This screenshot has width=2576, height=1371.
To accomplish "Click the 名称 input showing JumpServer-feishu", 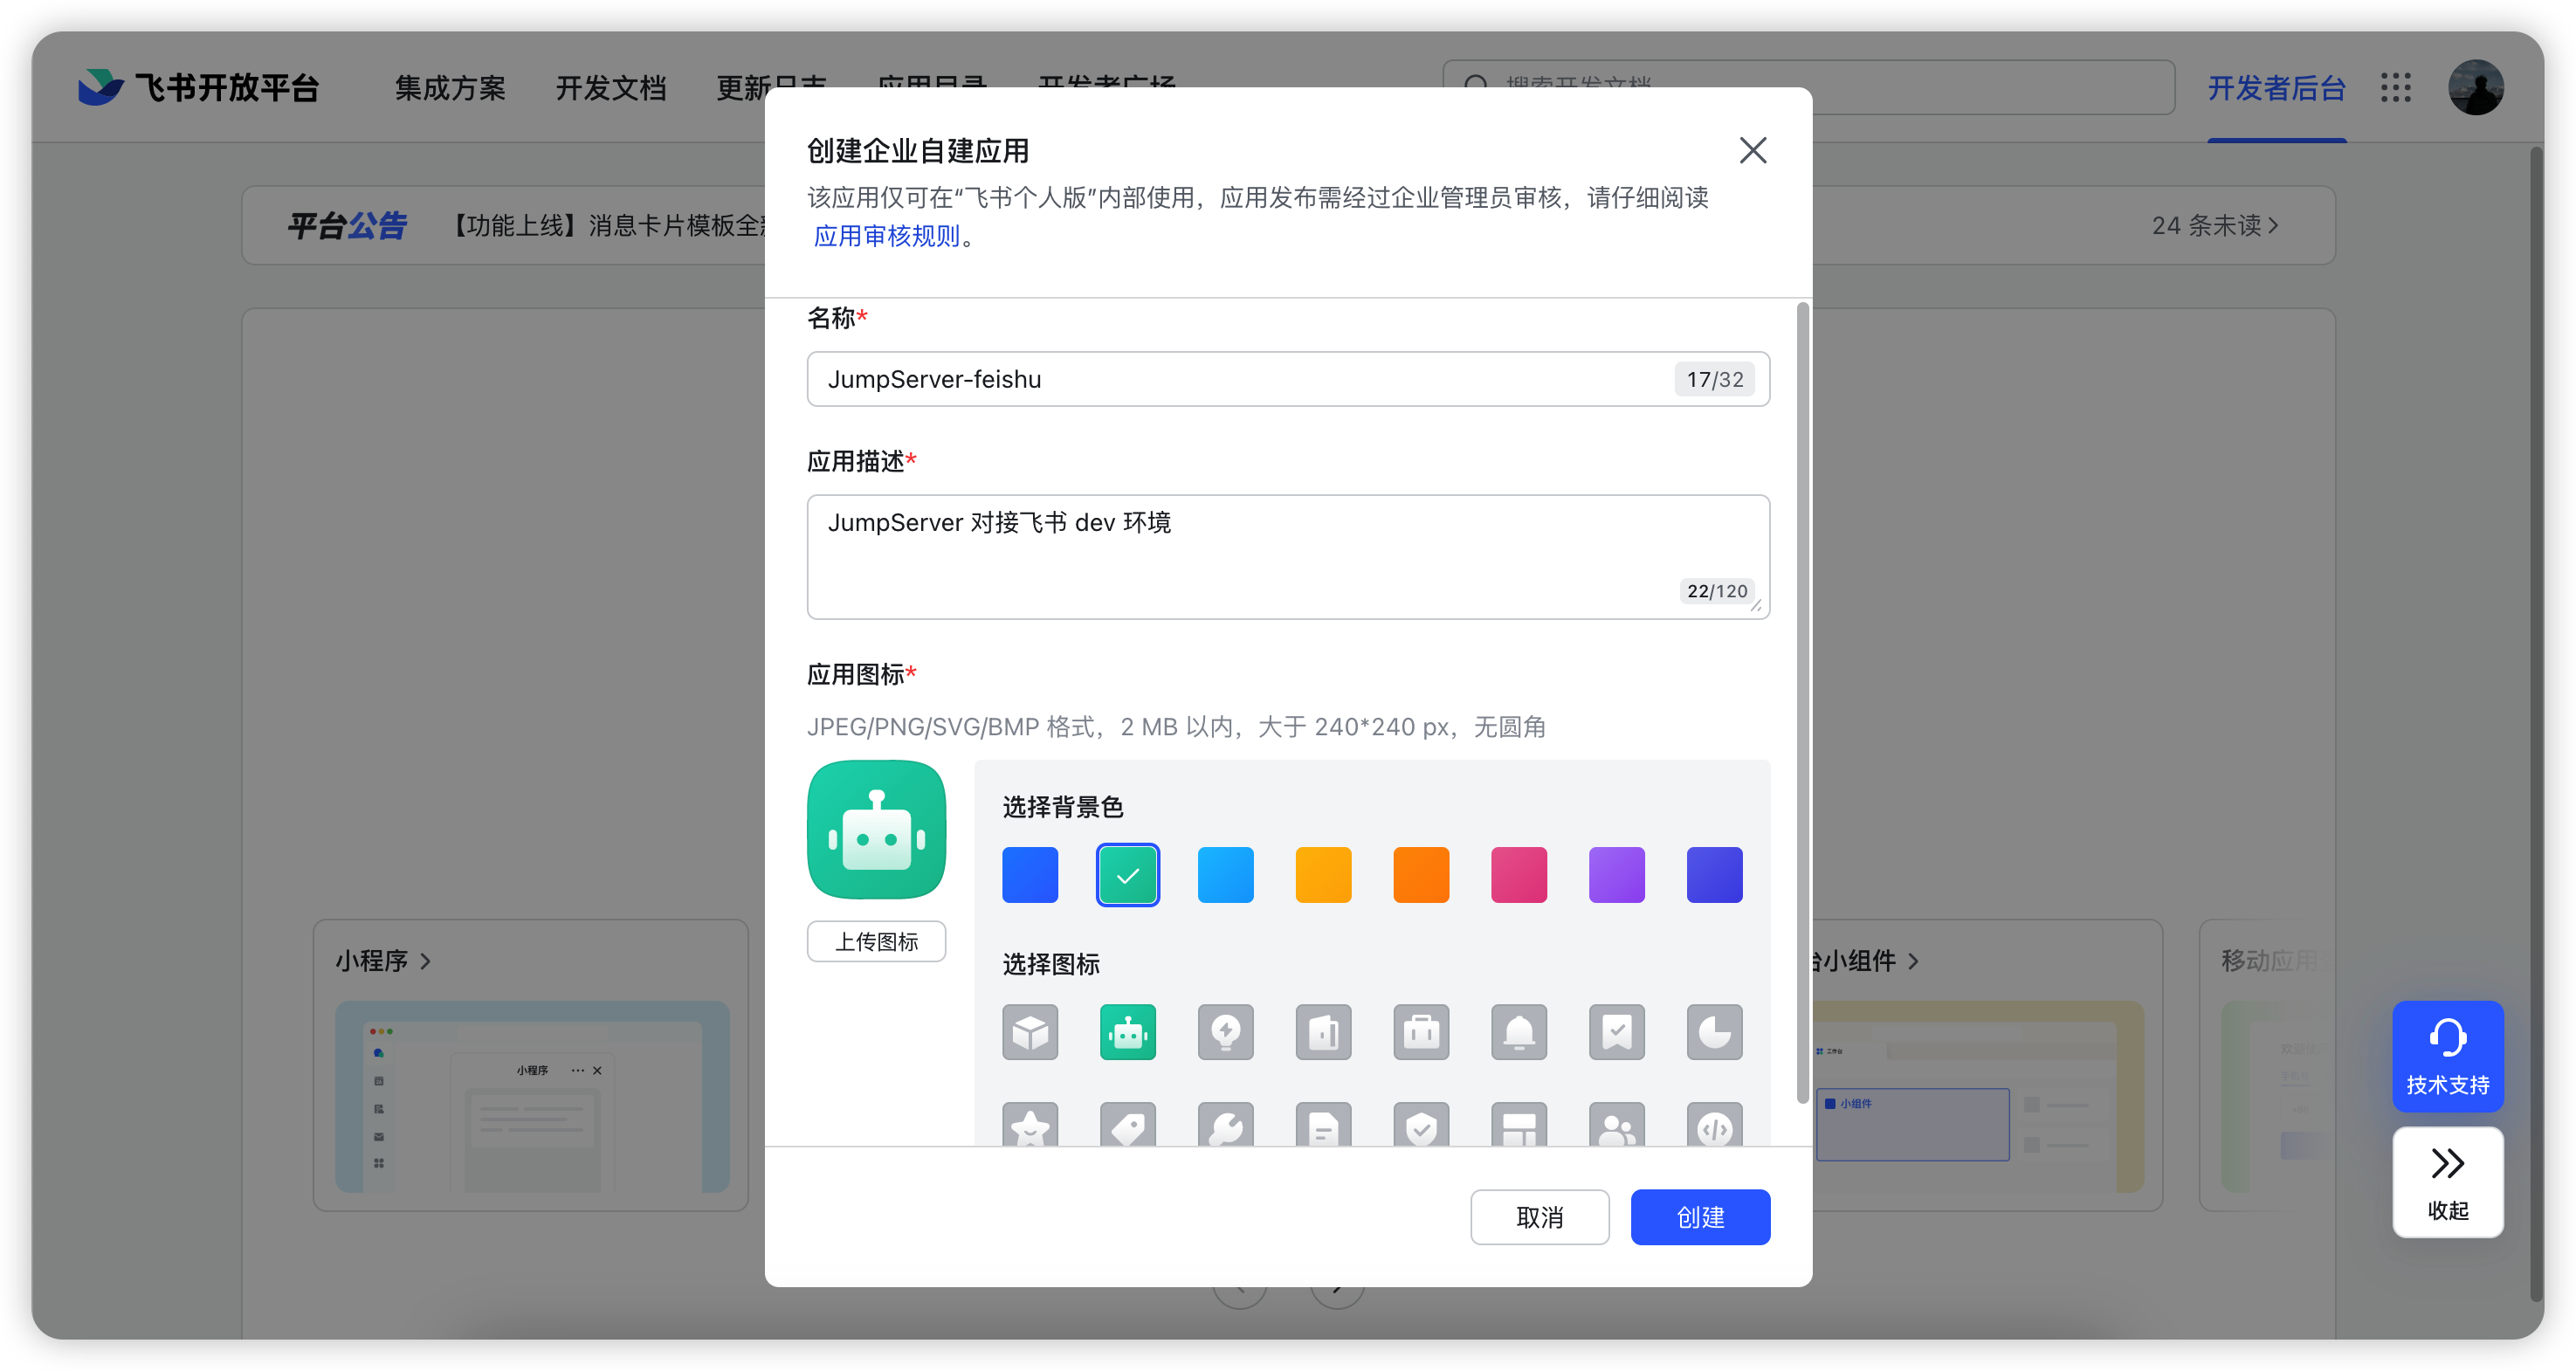I will (x=1200, y=379).
